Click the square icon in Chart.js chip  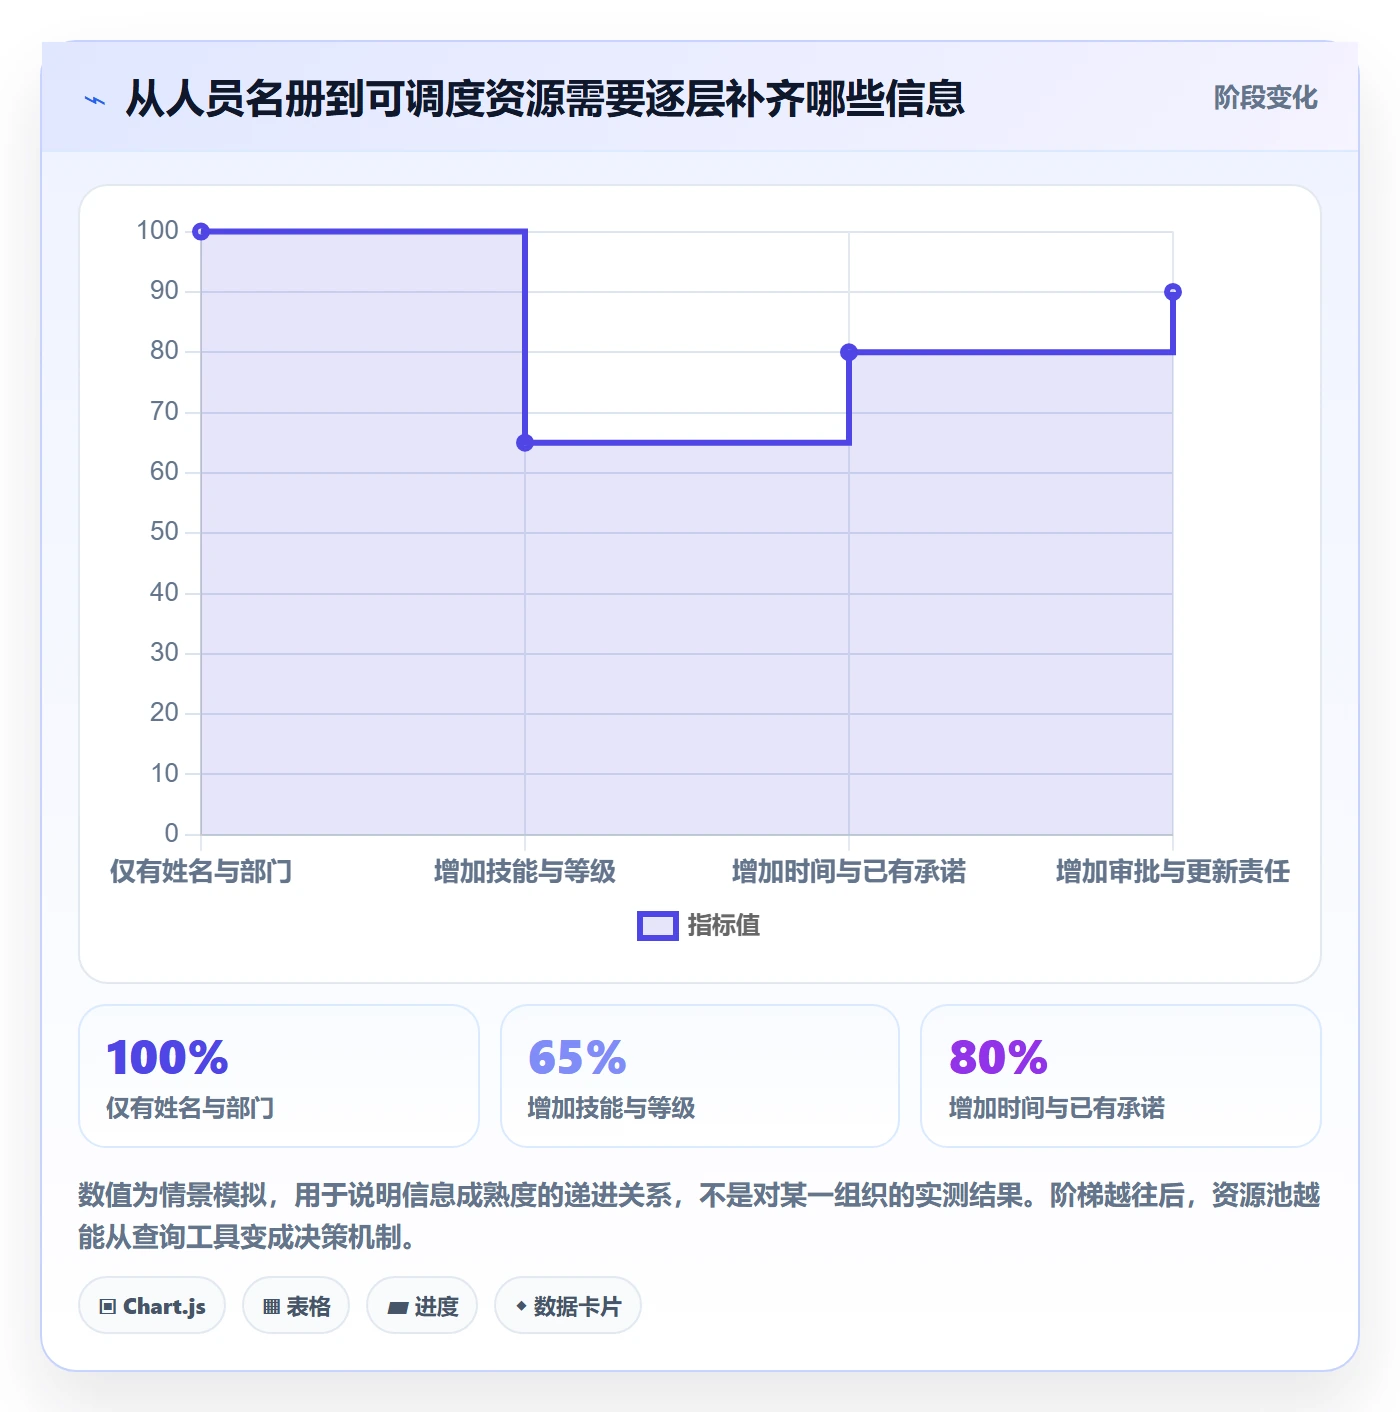[108, 1307]
